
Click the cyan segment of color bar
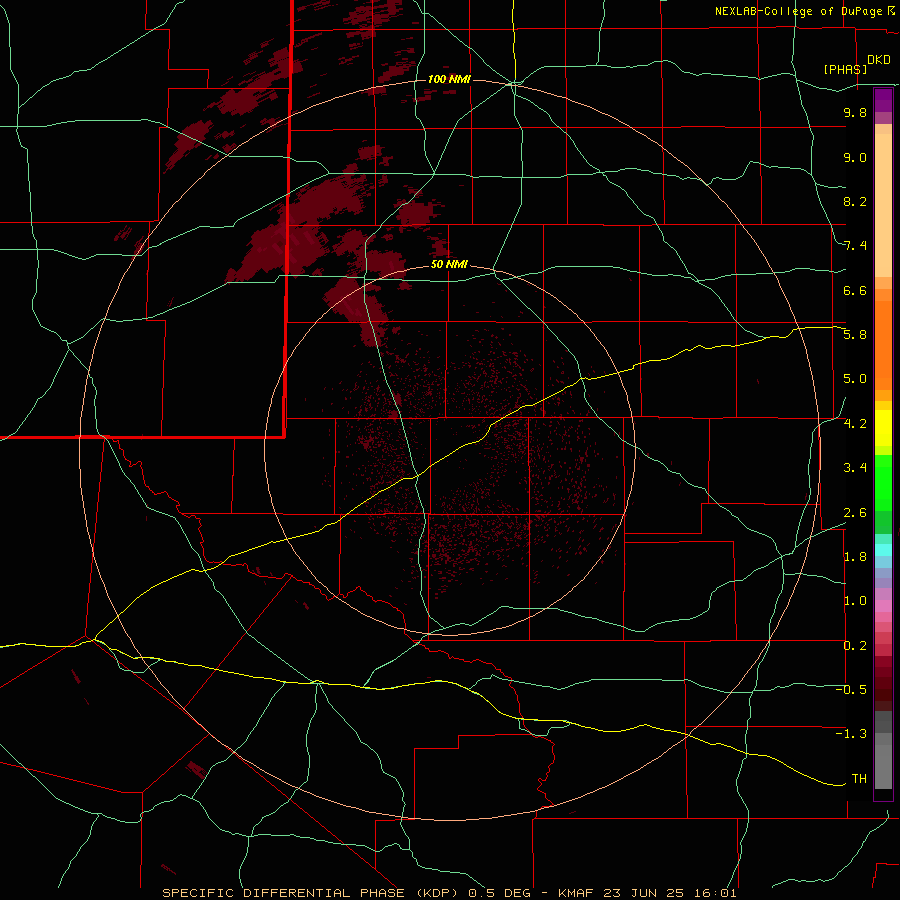tap(883, 550)
